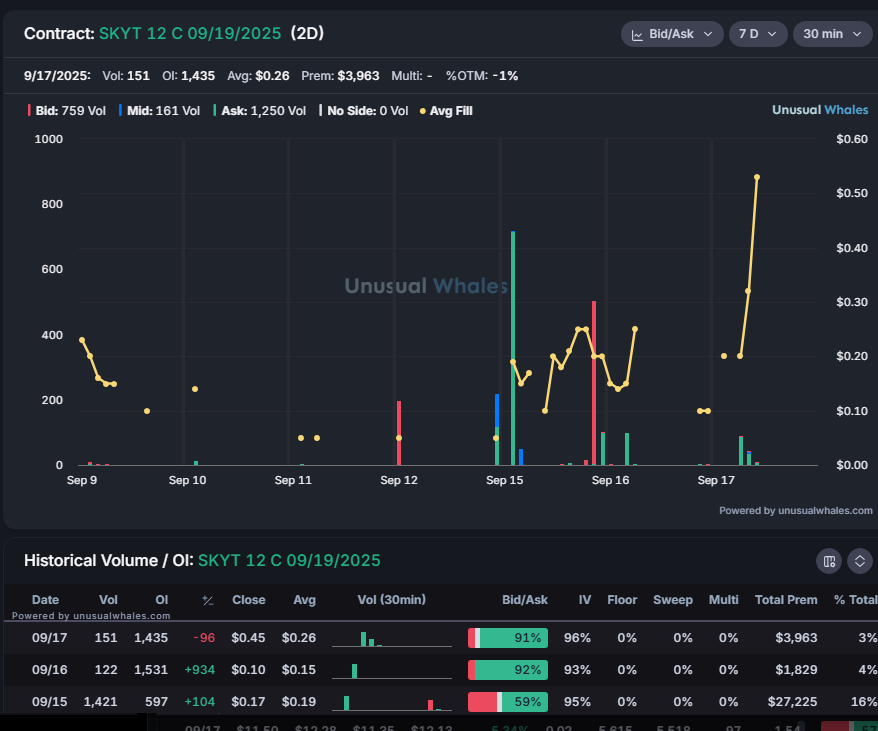Click the highest Avg Fill point on Sep 17
878x731 pixels.
(757, 177)
